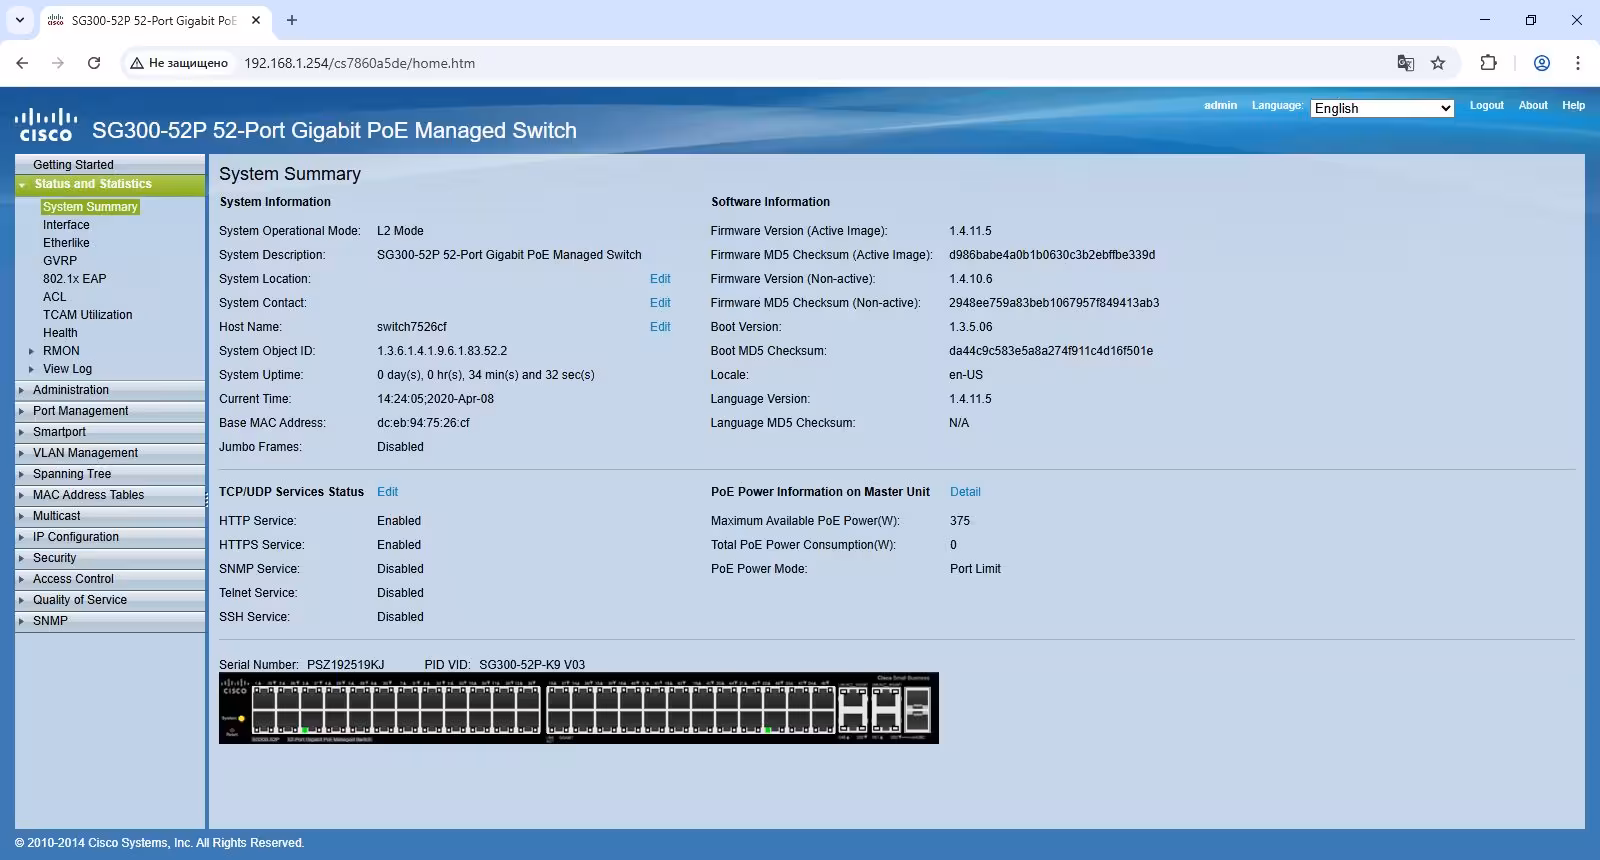
Task: Edit the System Location
Action: (x=660, y=279)
